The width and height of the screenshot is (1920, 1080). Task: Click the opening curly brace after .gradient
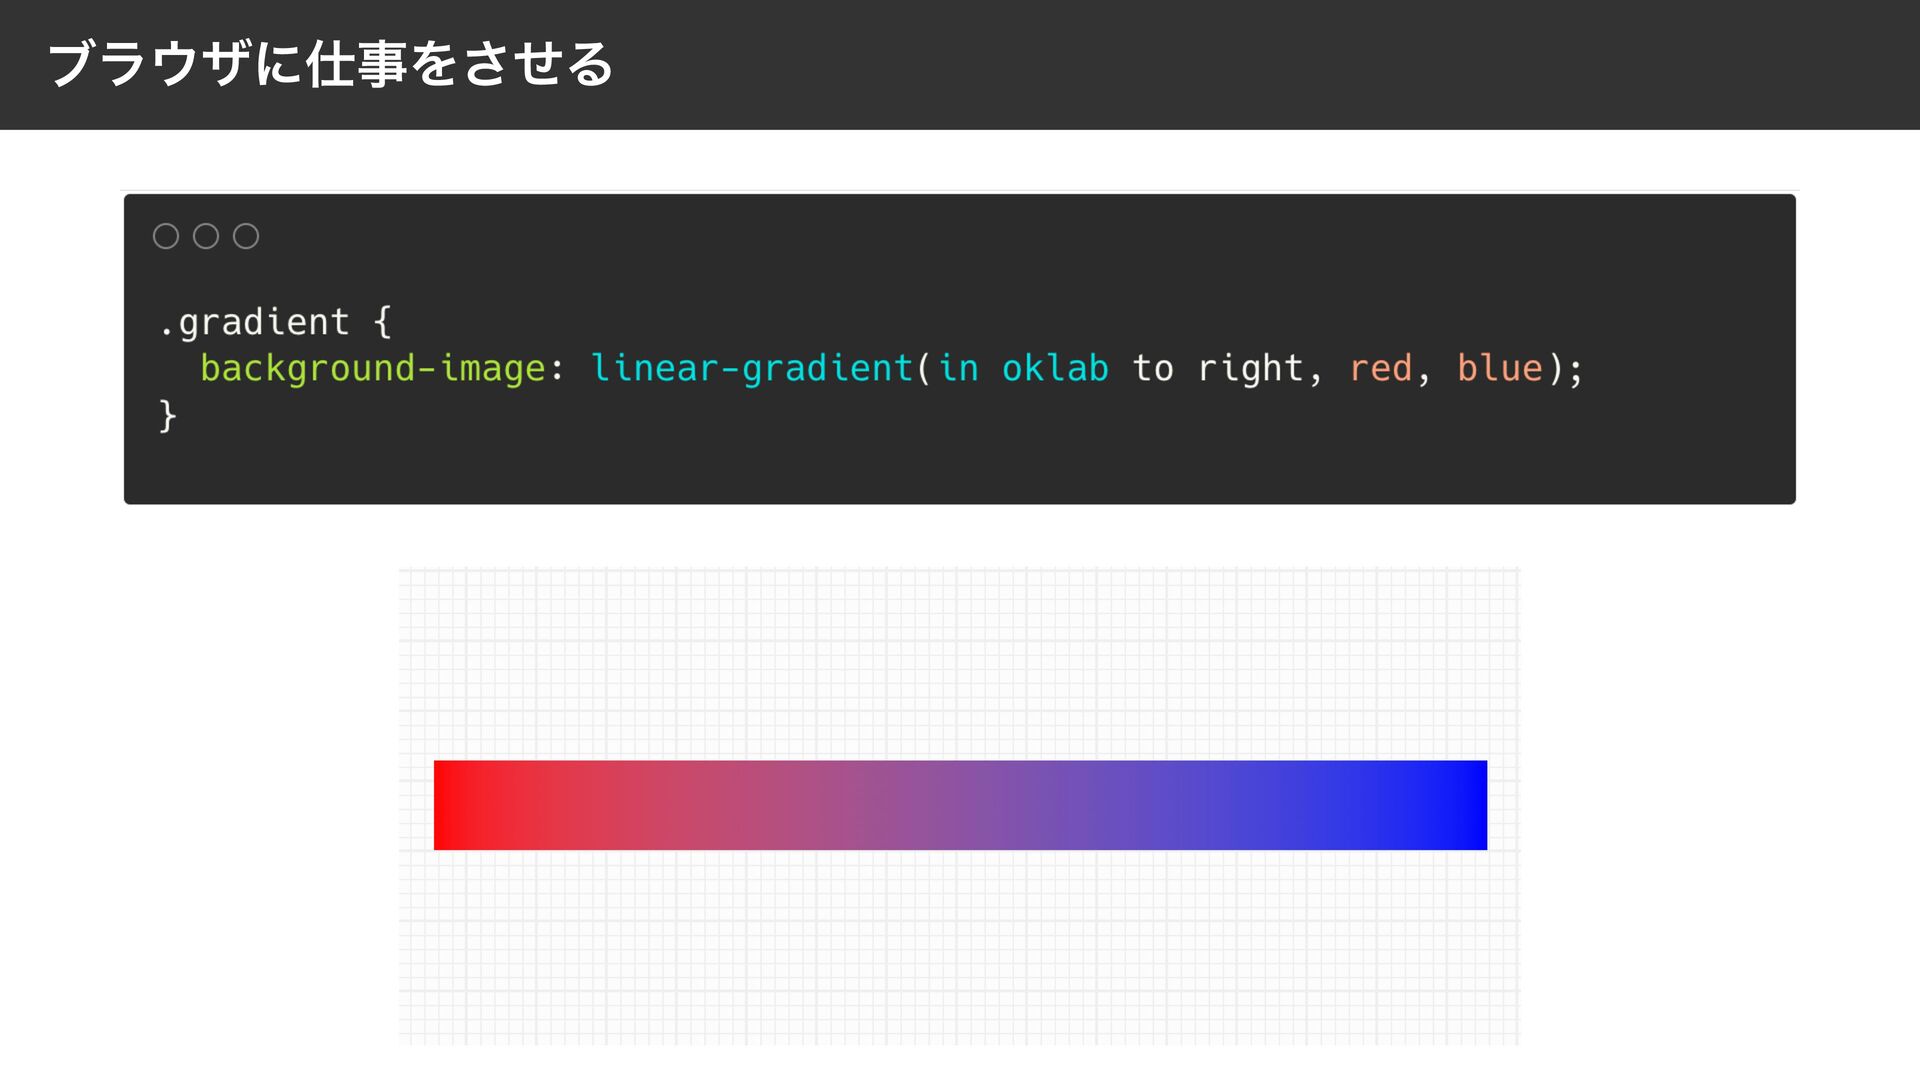click(382, 322)
